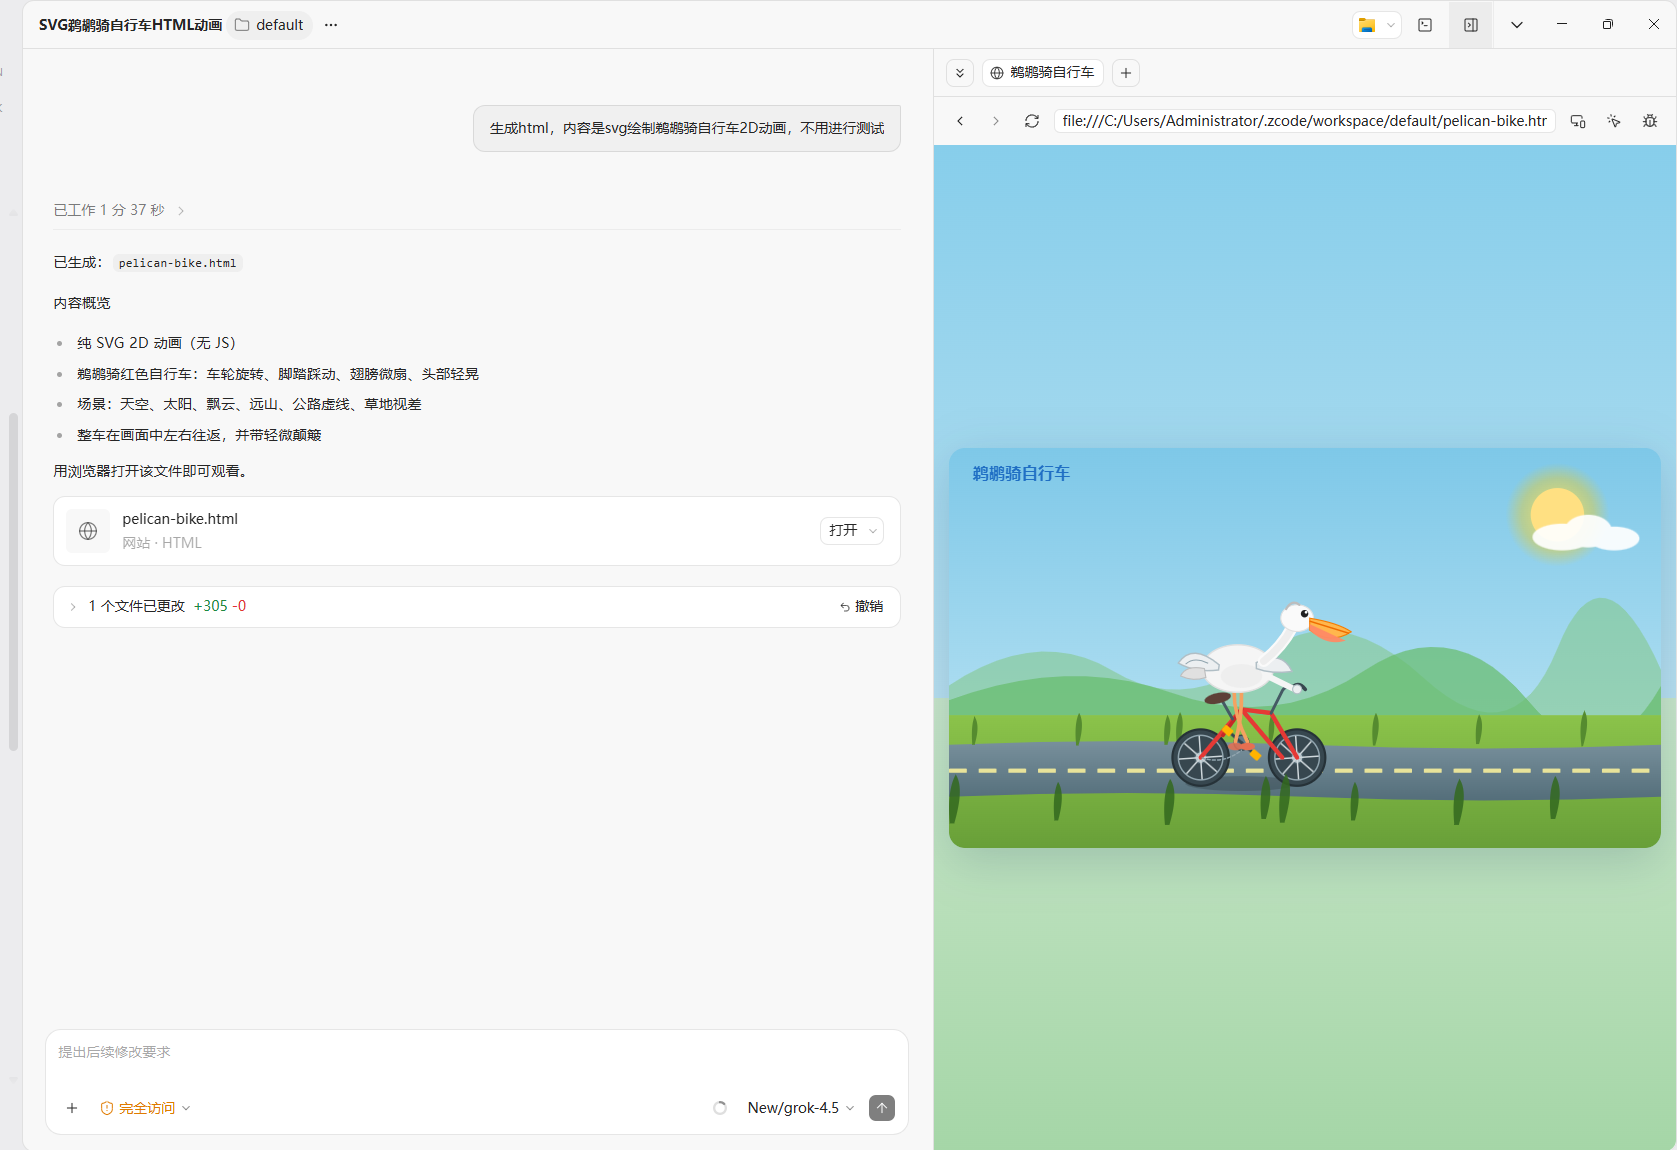Screen dimensions: 1677x1150
Task: Click the user prompt message bubble
Action: pyautogui.click(x=687, y=128)
